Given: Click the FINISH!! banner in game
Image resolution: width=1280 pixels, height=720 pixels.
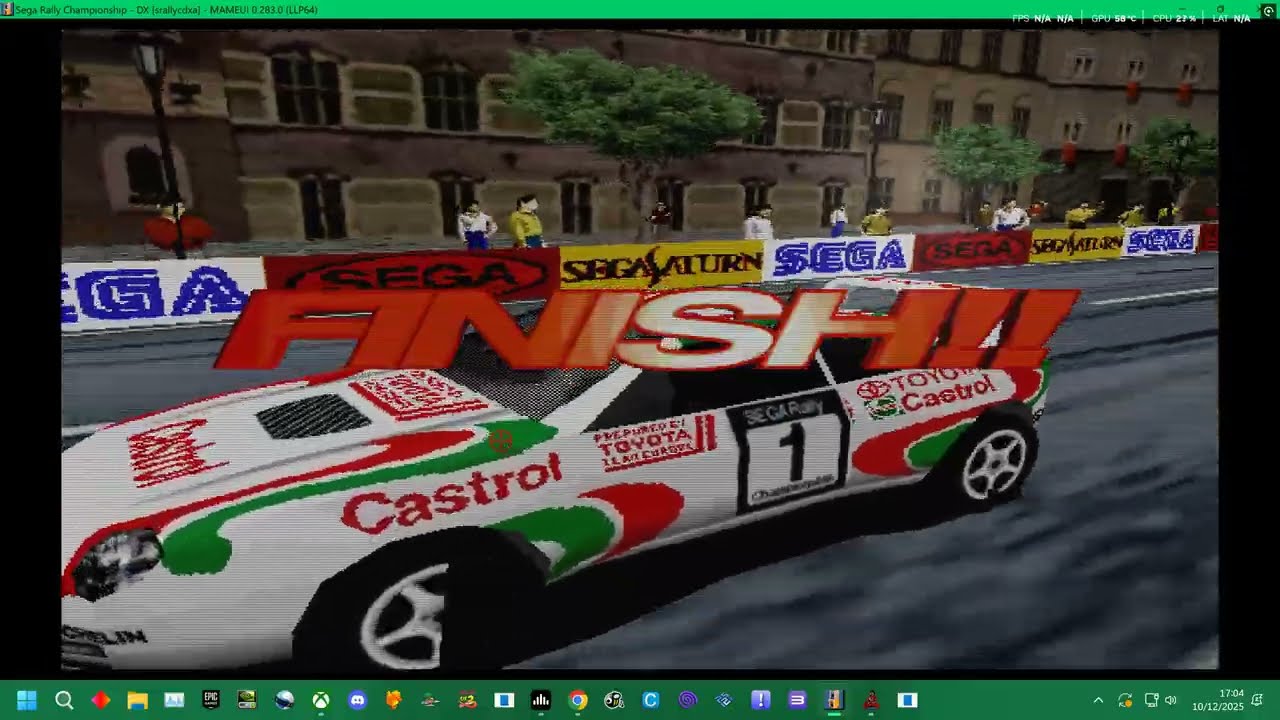Looking at the screenshot, I should point(648,328).
